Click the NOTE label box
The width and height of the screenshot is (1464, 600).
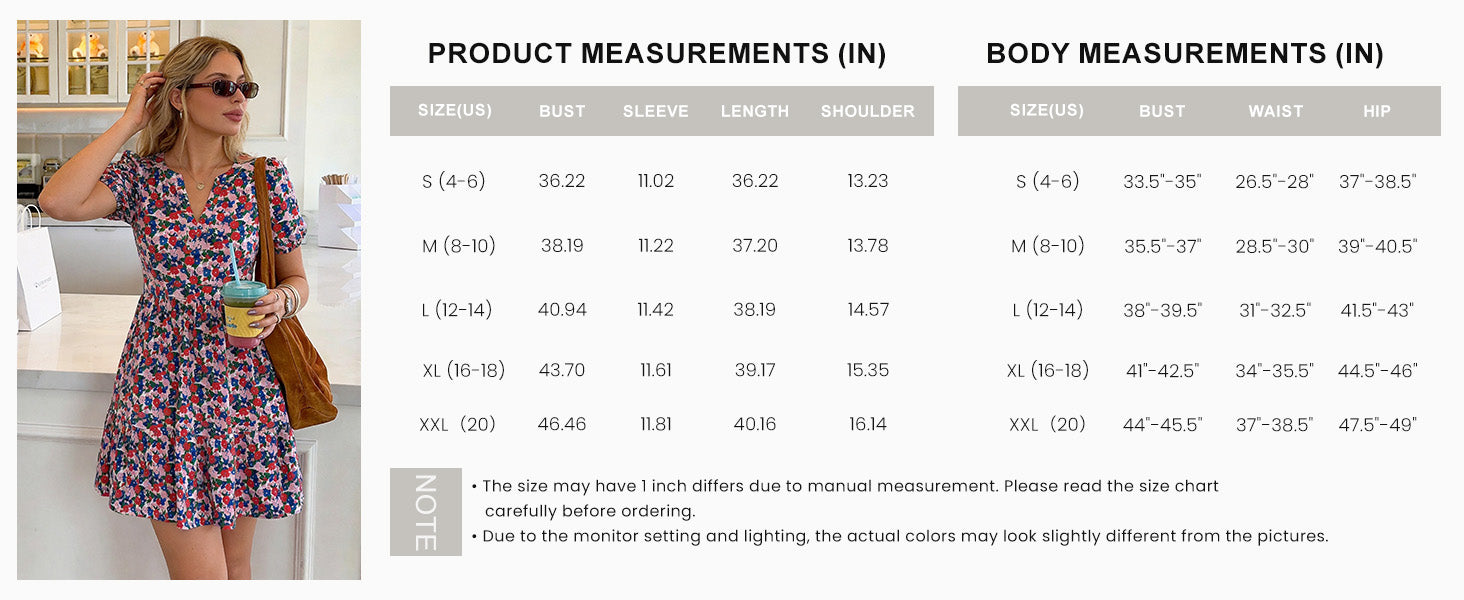(426, 512)
